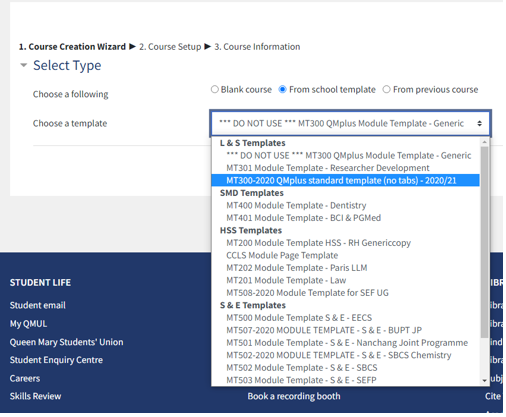The height and width of the screenshot is (417, 506).
Task: Click the Choose a following label
Action: click(x=70, y=94)
